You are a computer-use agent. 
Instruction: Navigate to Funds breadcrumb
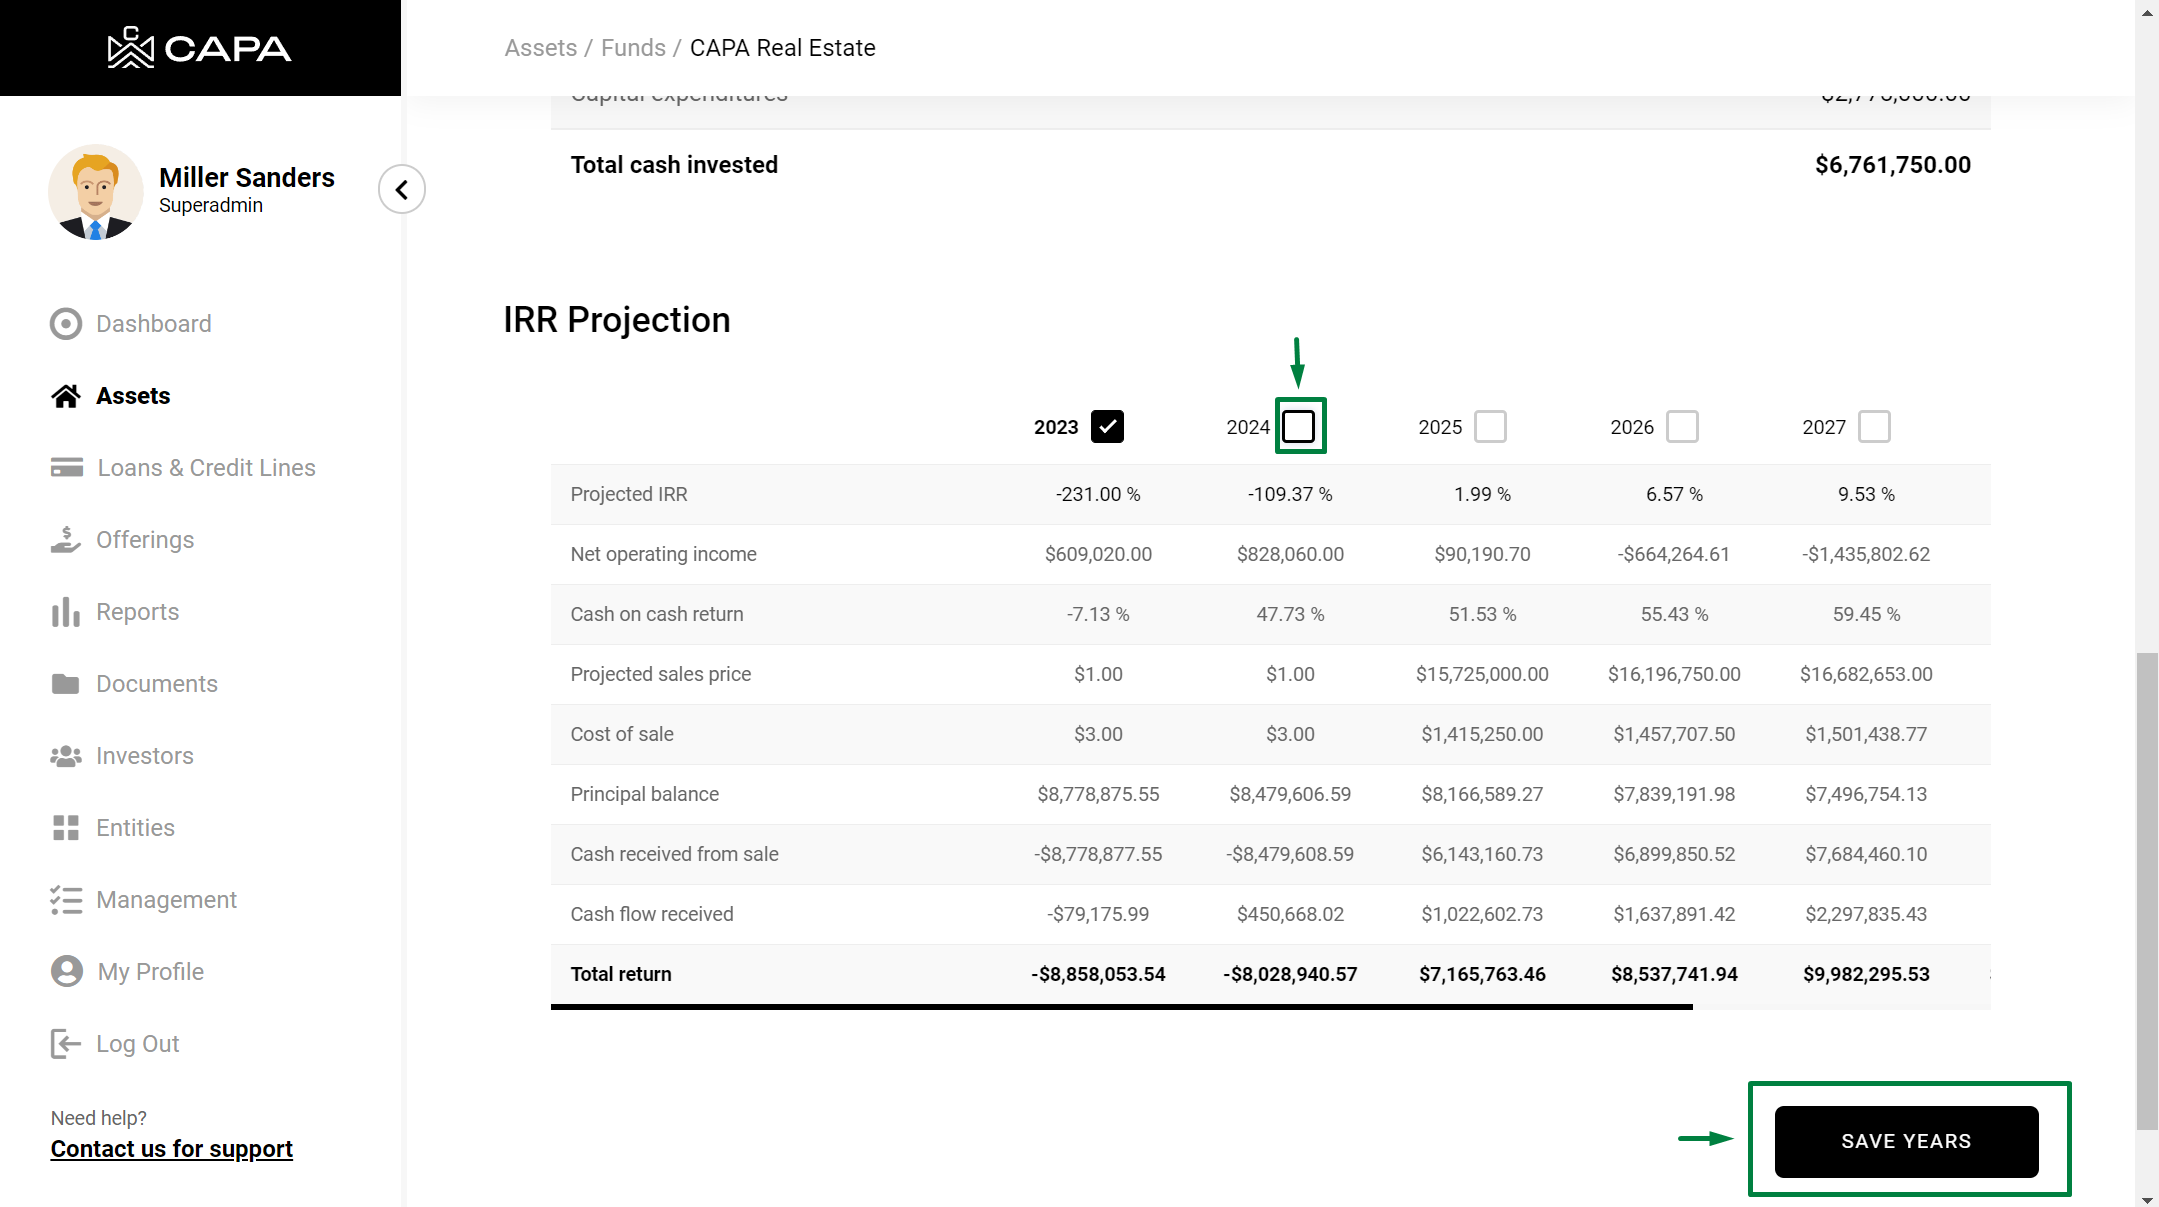coord(633,48)
